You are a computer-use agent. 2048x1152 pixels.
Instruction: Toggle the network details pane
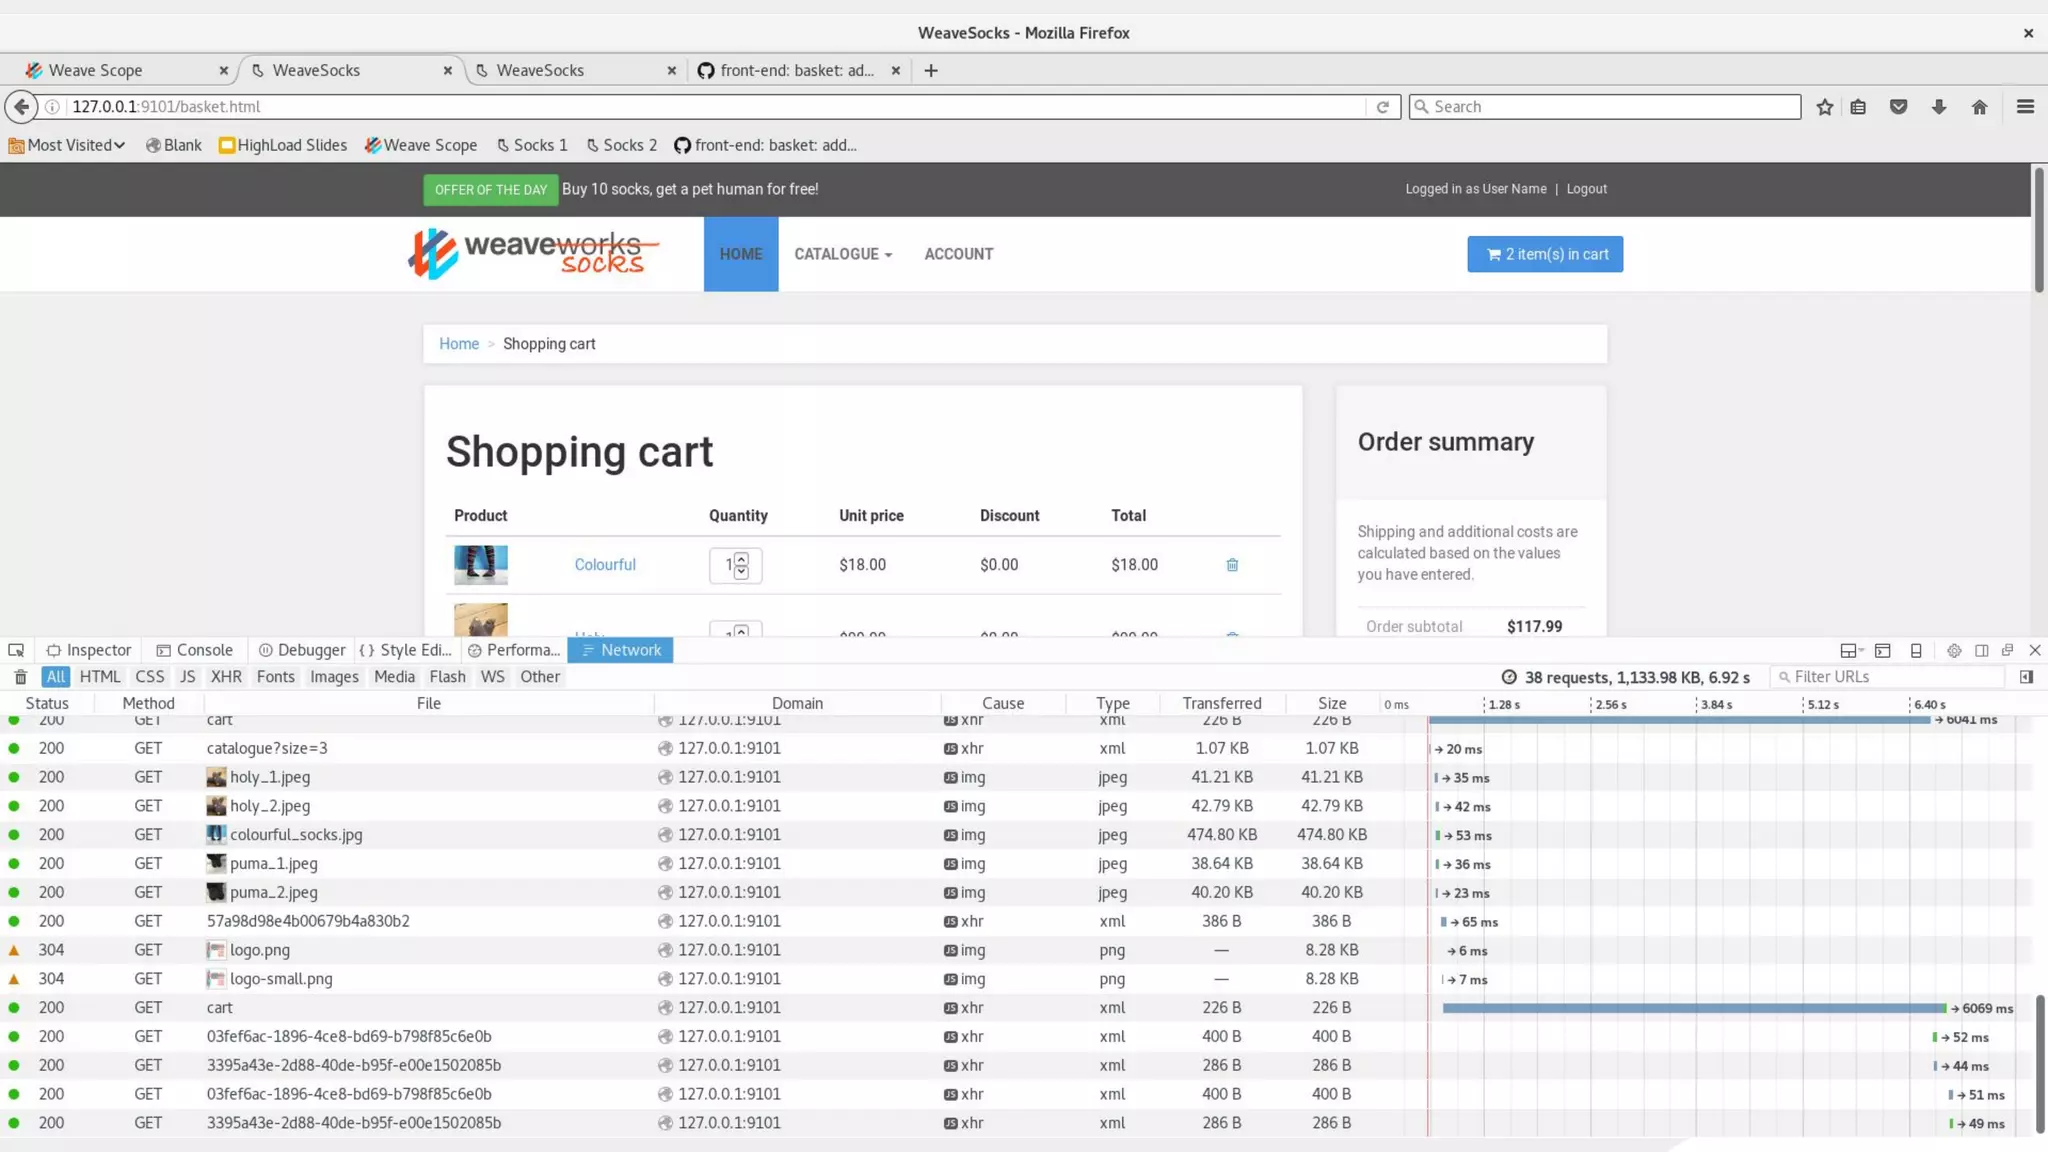click(2026, 677)
